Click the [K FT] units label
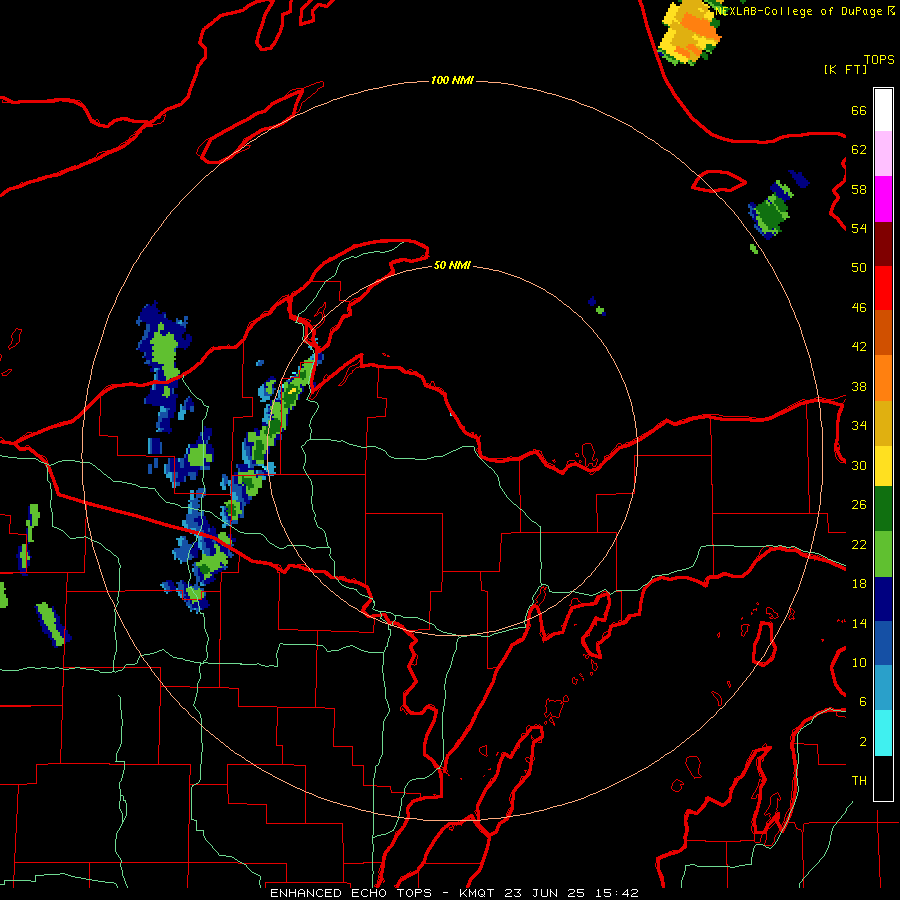 pyautogui.click(x=845, y=69)
